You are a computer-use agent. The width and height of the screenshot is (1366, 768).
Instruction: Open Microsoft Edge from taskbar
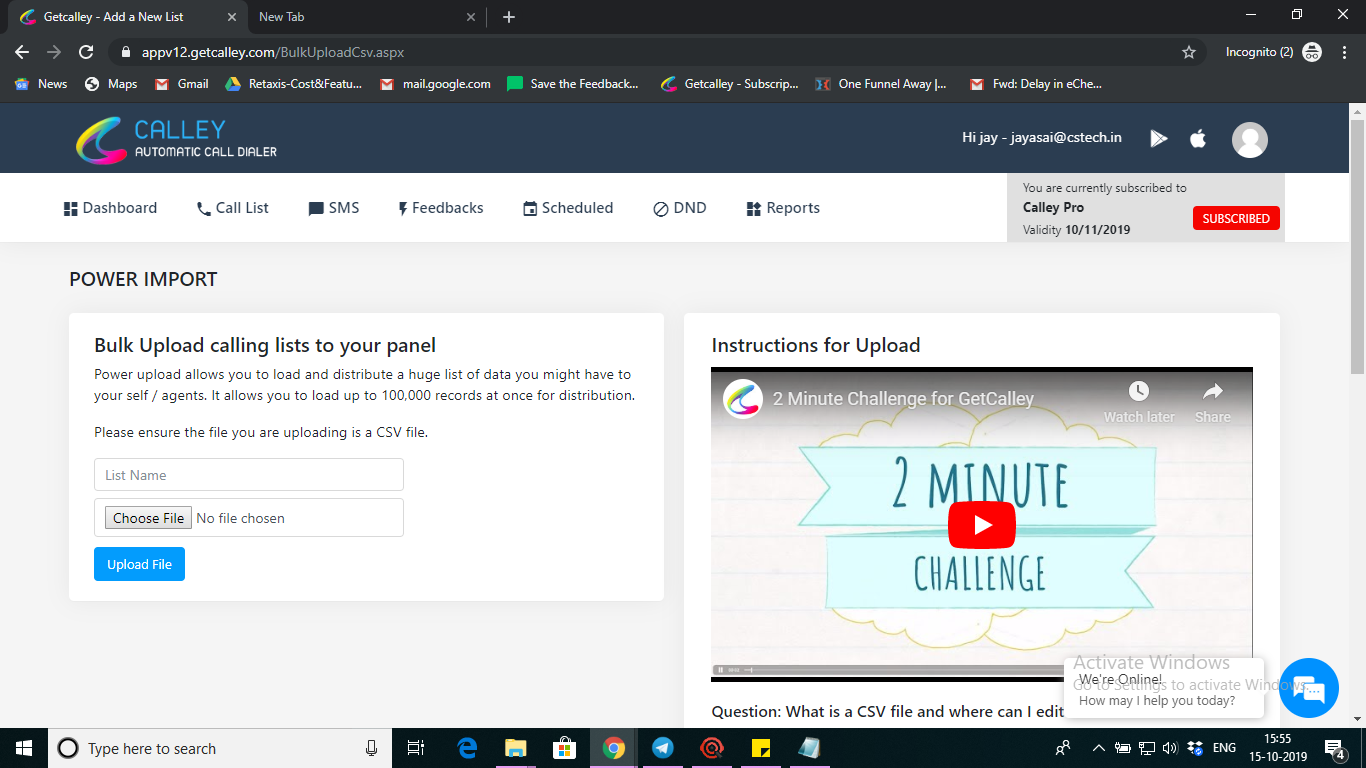click(467, 748)
